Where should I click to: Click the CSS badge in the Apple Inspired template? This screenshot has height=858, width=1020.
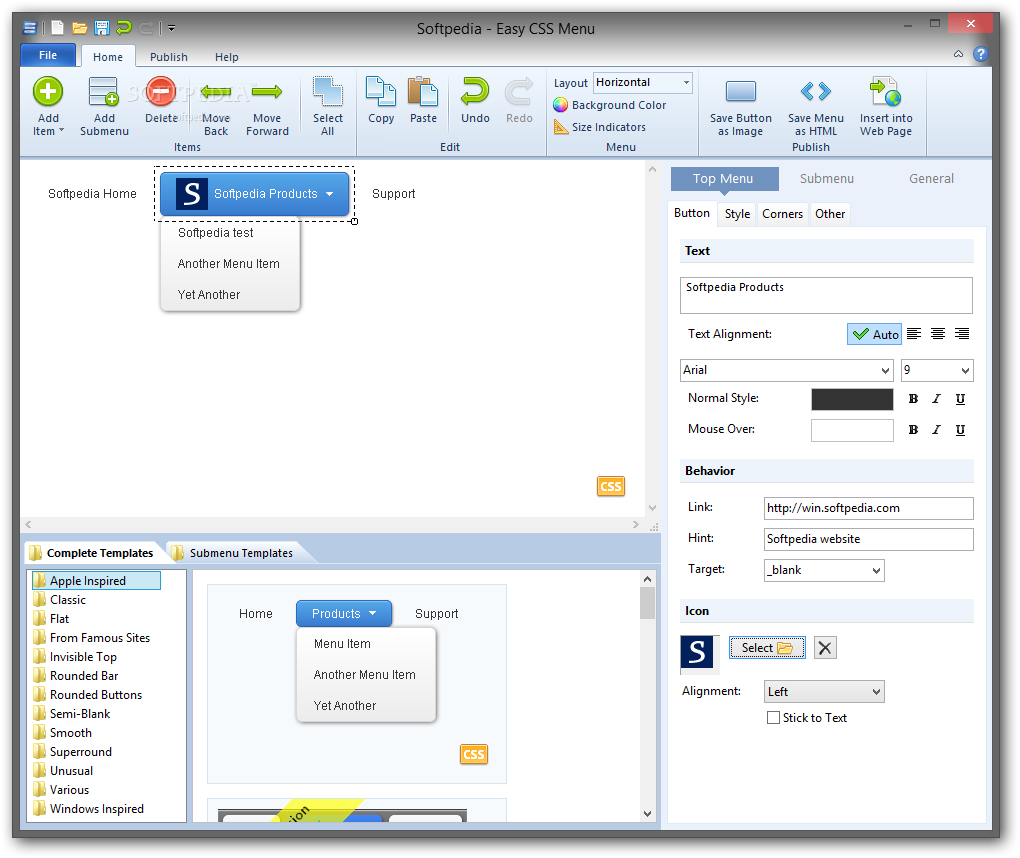474,754
